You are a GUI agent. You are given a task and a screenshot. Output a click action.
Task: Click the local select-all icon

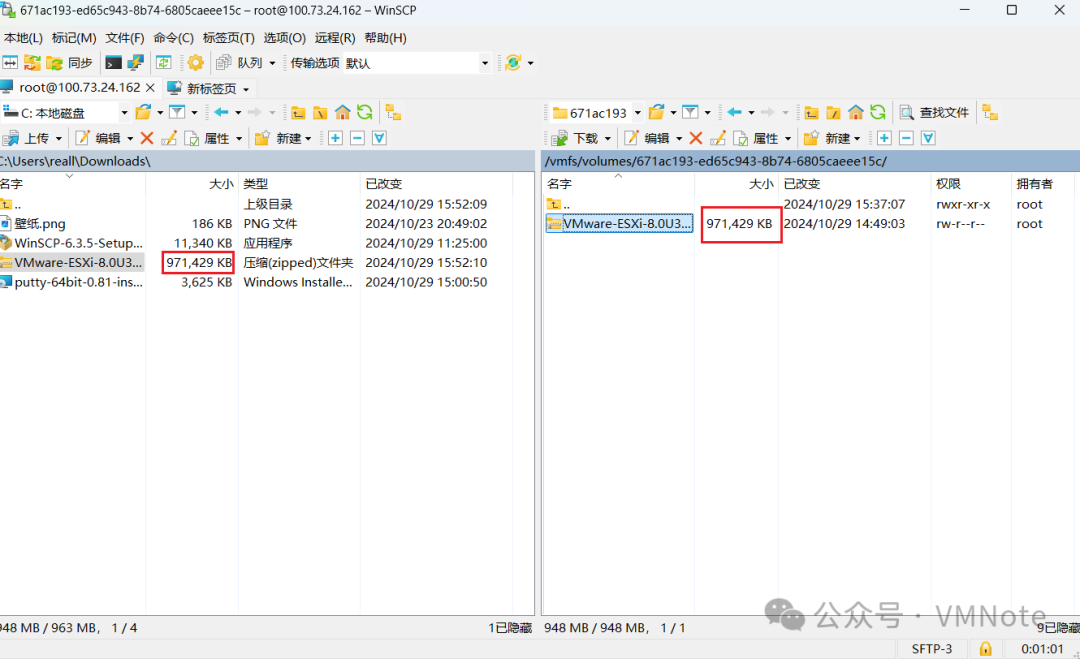[x=380, y=138]
